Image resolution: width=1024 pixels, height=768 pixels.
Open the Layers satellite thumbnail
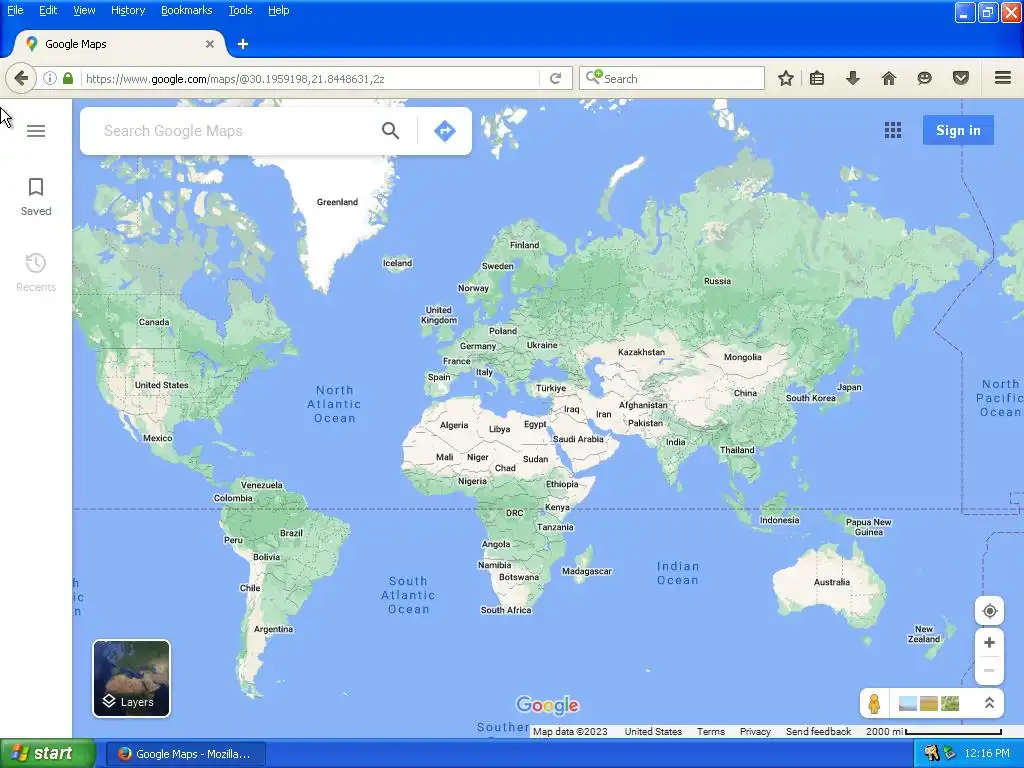[x=131, y=679]
